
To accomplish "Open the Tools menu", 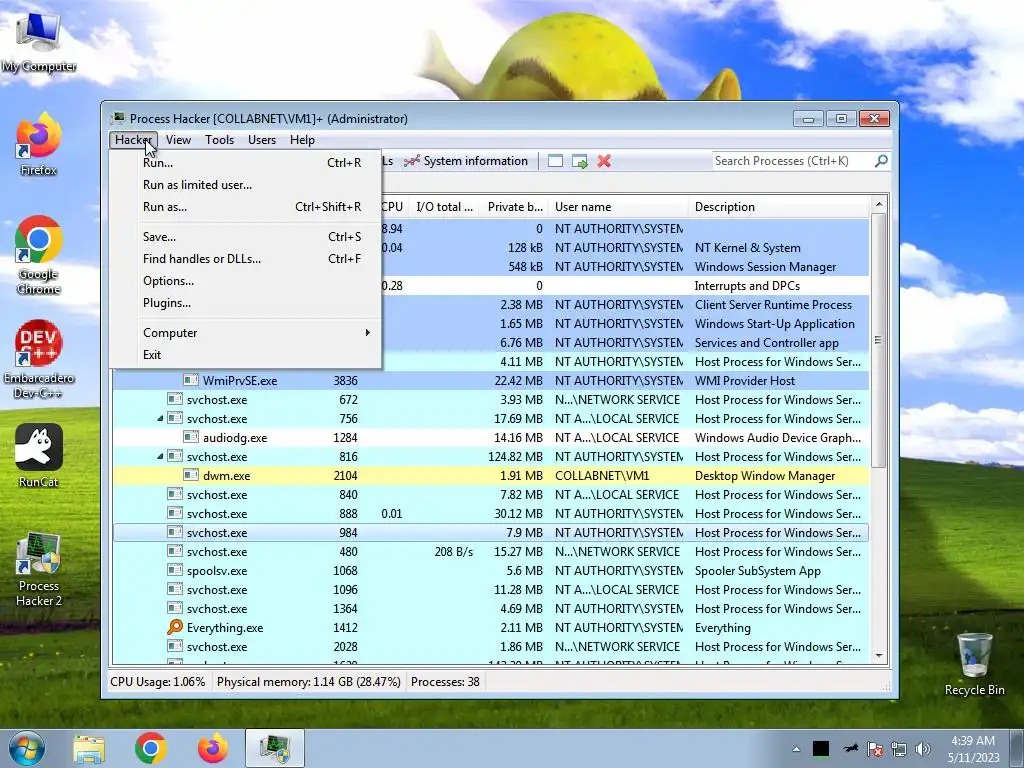I will tap(219, 140).
